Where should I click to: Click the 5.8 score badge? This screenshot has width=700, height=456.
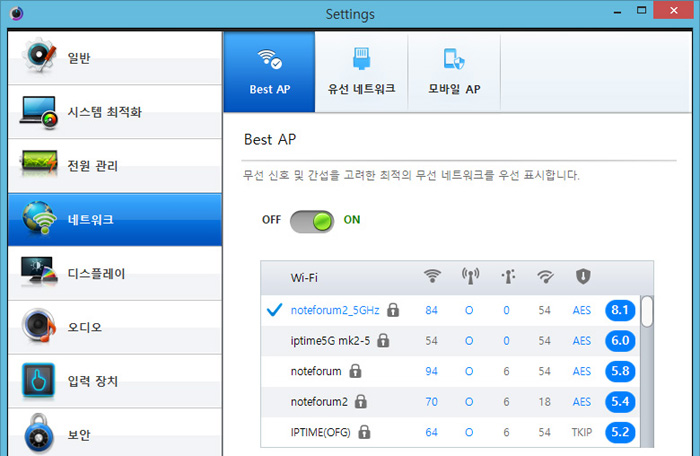(620, 371)
